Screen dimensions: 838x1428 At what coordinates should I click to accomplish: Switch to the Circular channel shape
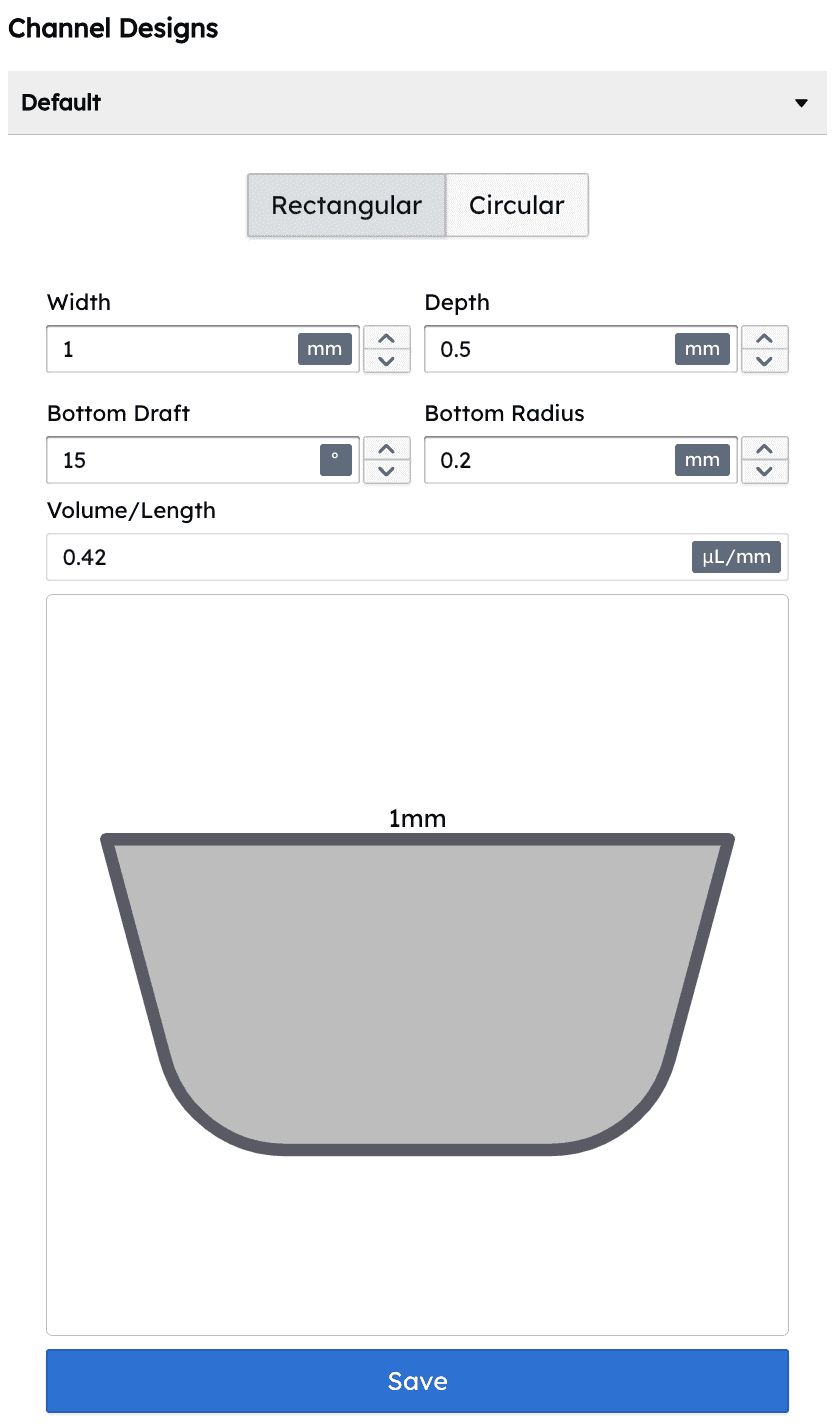point(517,206)
